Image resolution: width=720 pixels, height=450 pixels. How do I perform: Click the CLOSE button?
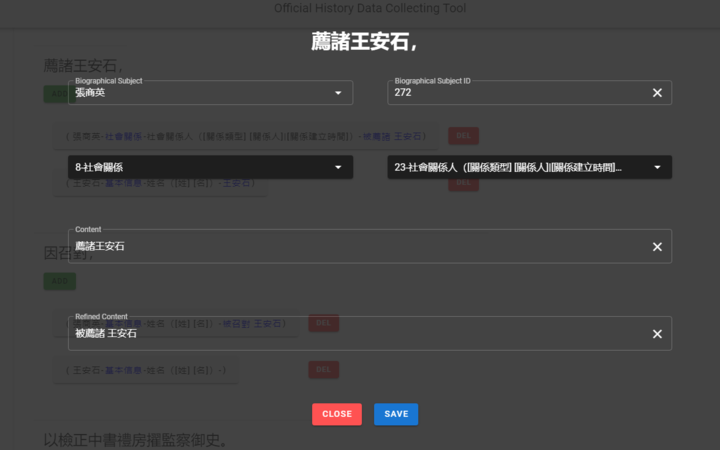pyautogui.click(x=337, y=414)
